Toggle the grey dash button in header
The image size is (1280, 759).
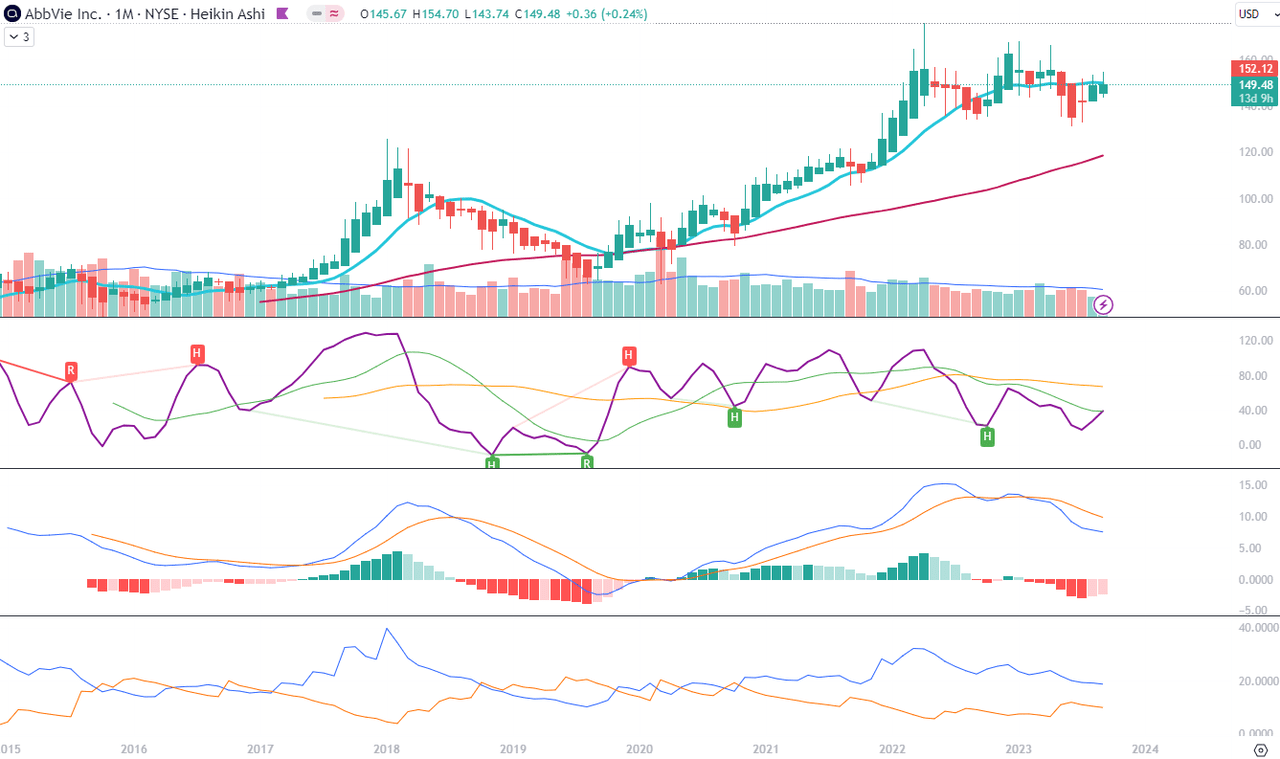(x=316, y=14)
